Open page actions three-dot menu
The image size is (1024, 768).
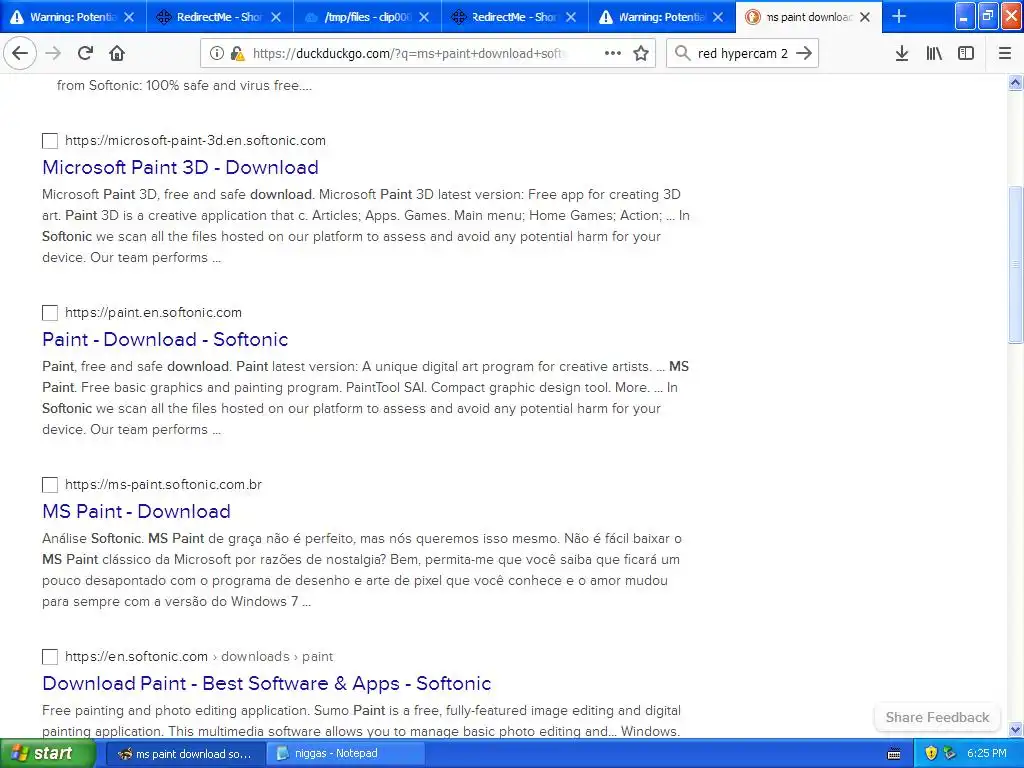pos(613,53)
